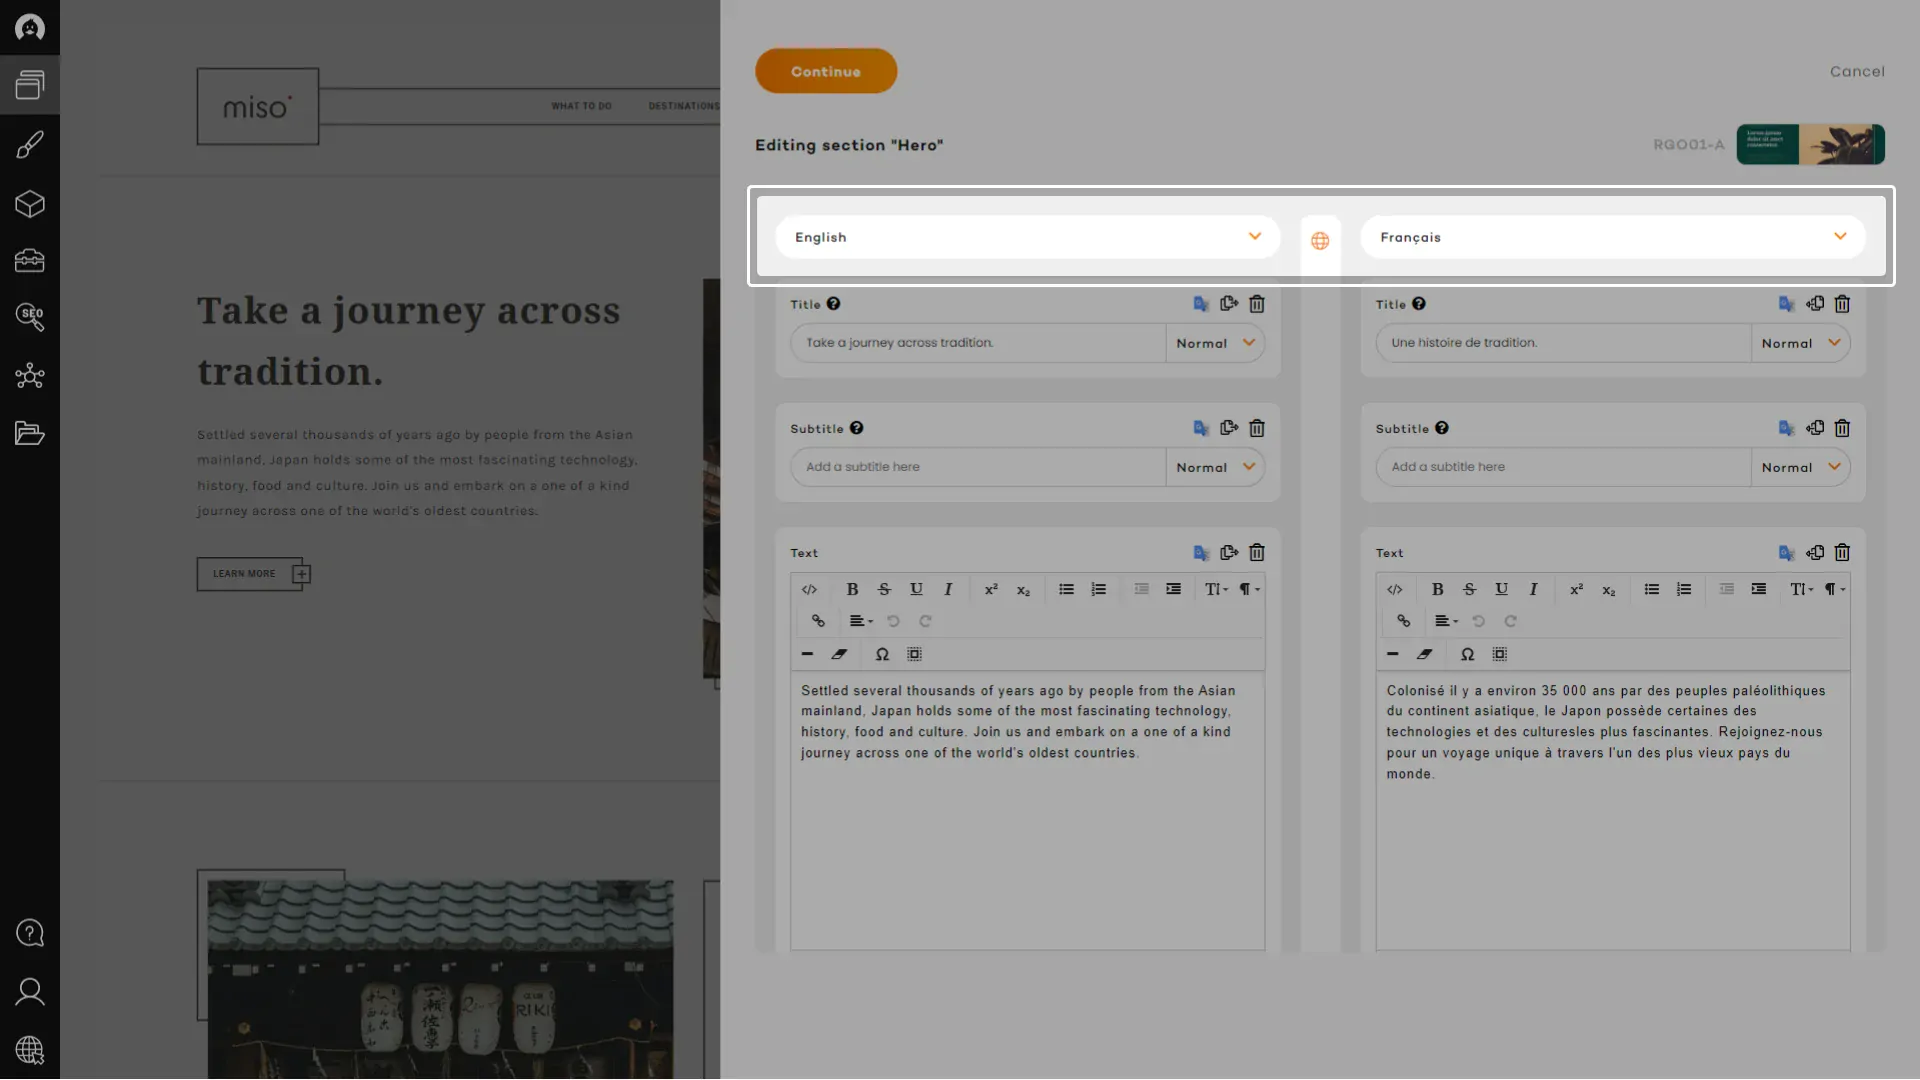Click the SEO search icon in sidebar
Image resolution: width=1920 pixels, height=1080 pixels.
[x=30, y=317]
